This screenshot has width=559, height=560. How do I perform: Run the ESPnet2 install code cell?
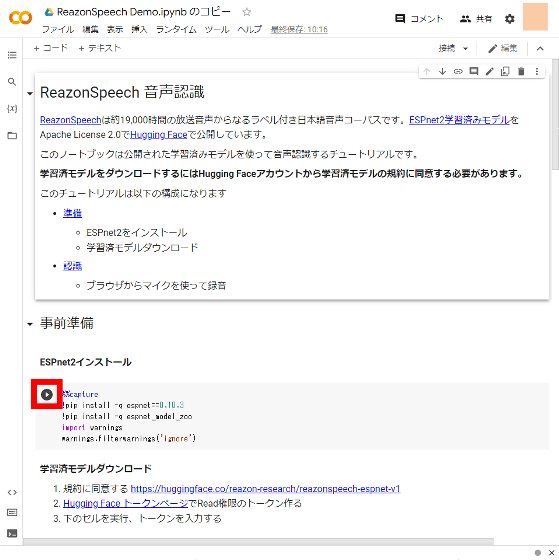pyautogui.click(x=47, y=395)
